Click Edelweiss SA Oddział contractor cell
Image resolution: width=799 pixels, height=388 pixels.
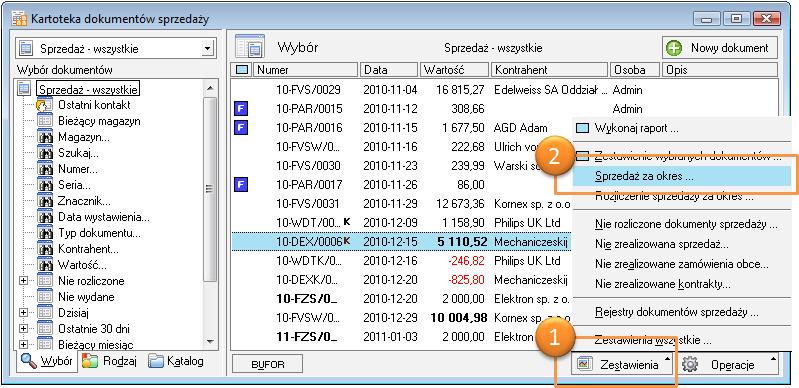(x=551, y=90)
